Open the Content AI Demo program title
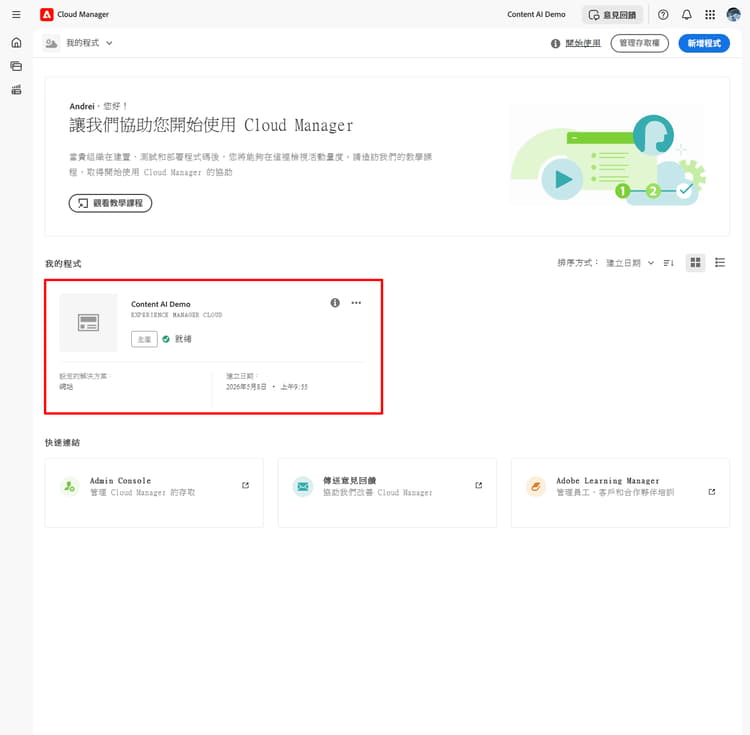Screen dimensions: 750x735 pos(161,304)
